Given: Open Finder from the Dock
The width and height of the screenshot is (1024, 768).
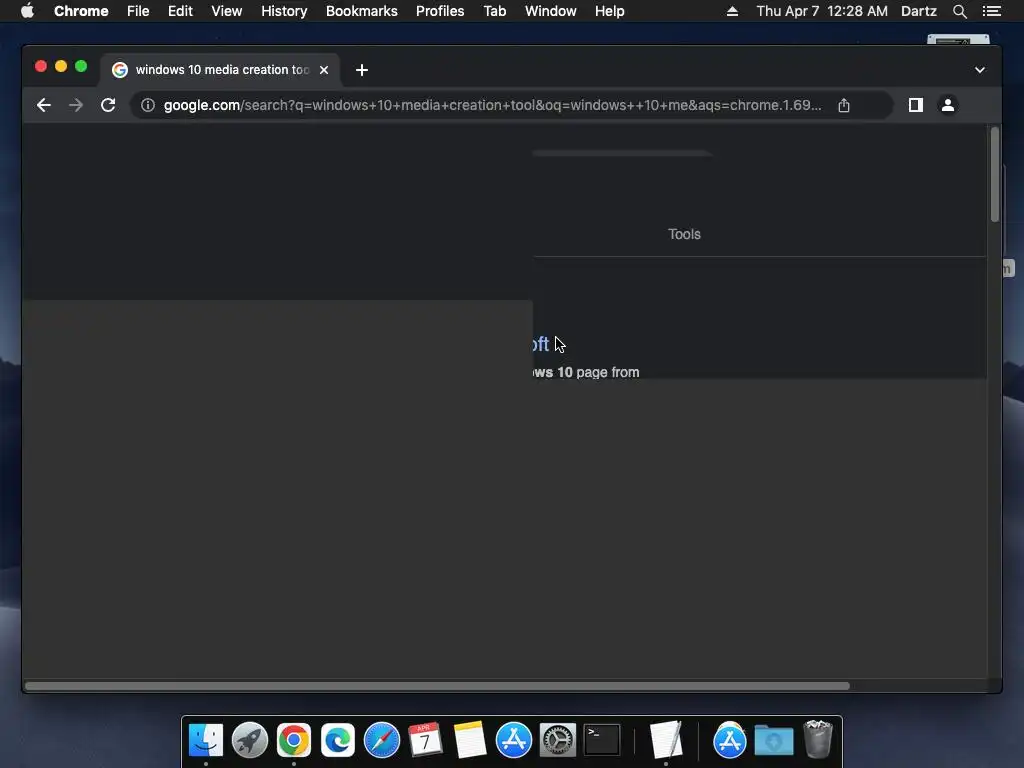Looking at the screenshot, I should coord(206,740).
